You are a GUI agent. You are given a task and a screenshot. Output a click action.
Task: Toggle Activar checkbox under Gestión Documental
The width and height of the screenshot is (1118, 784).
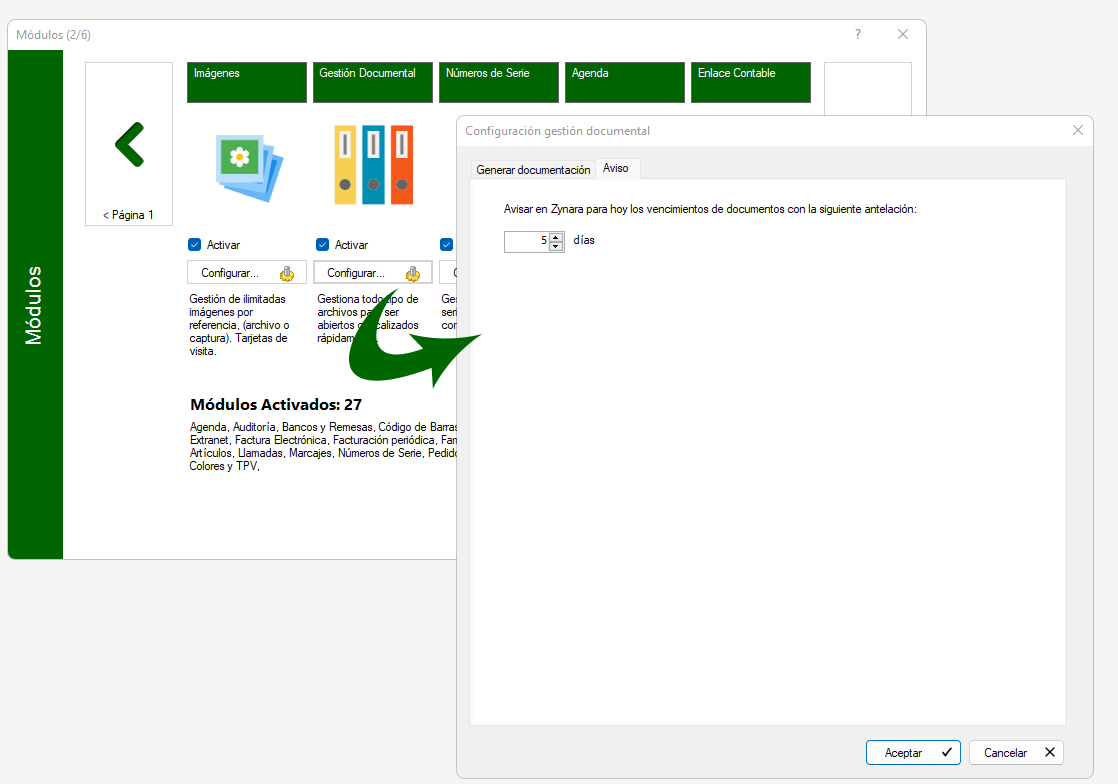point(323,245)
